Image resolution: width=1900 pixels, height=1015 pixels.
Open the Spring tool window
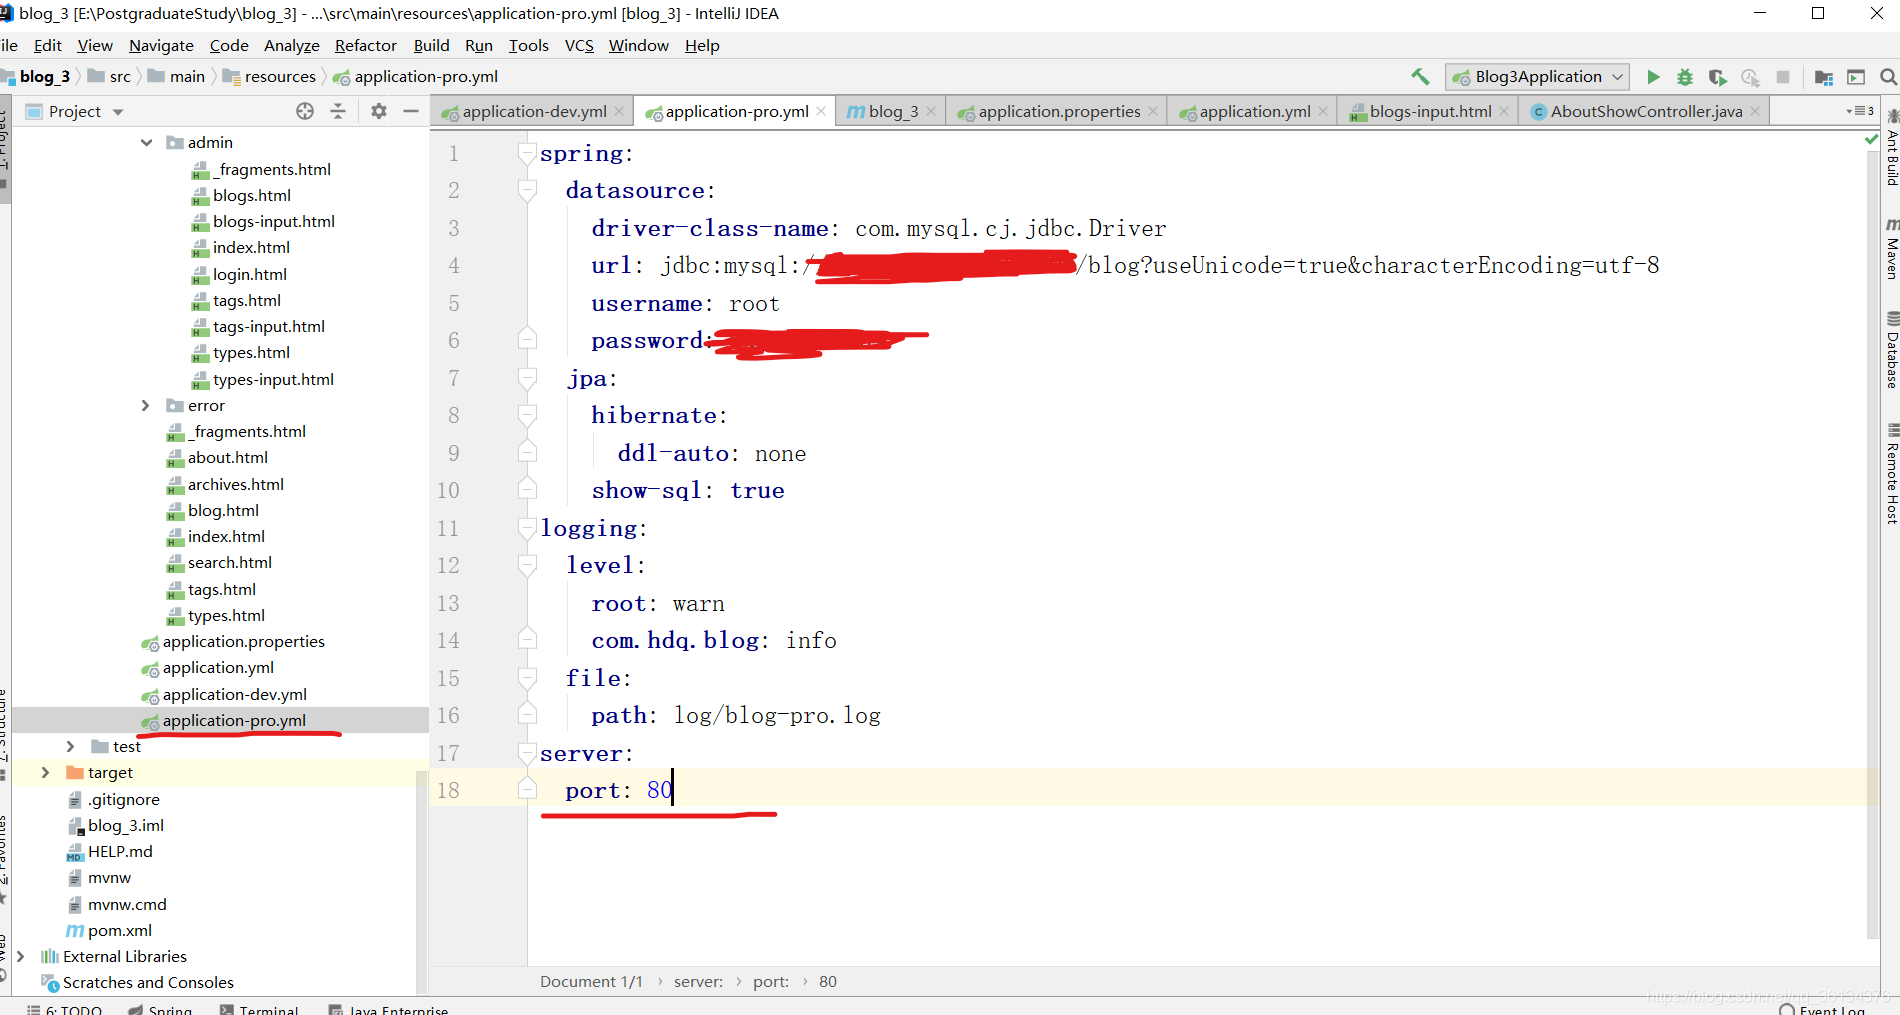(x=160, y=1008)
